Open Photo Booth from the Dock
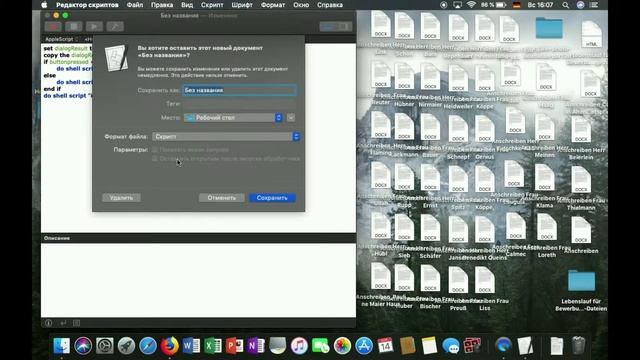Image resolution: width=640 pixels, height=360 pixels. coord(472,346)
